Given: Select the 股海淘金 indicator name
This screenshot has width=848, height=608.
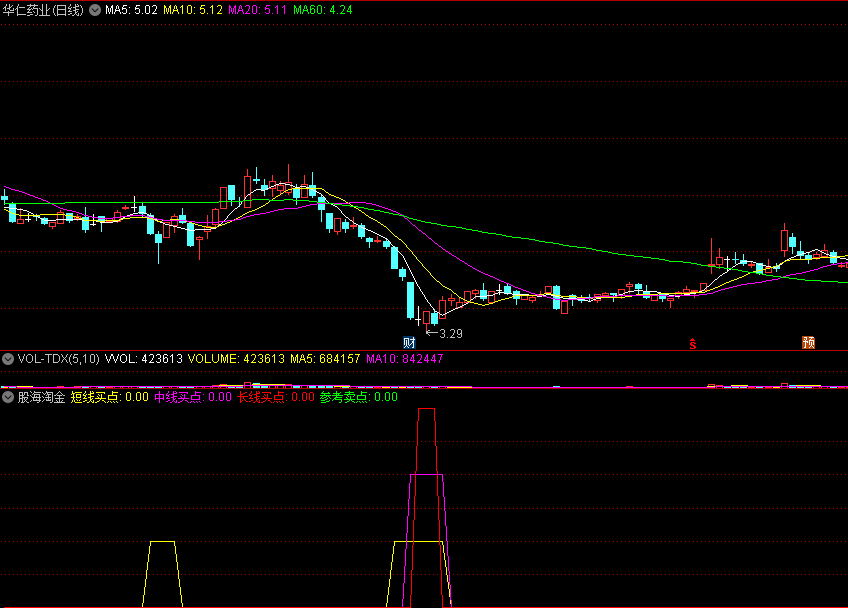Looking at the screenshot, I should tap(42, 397).
